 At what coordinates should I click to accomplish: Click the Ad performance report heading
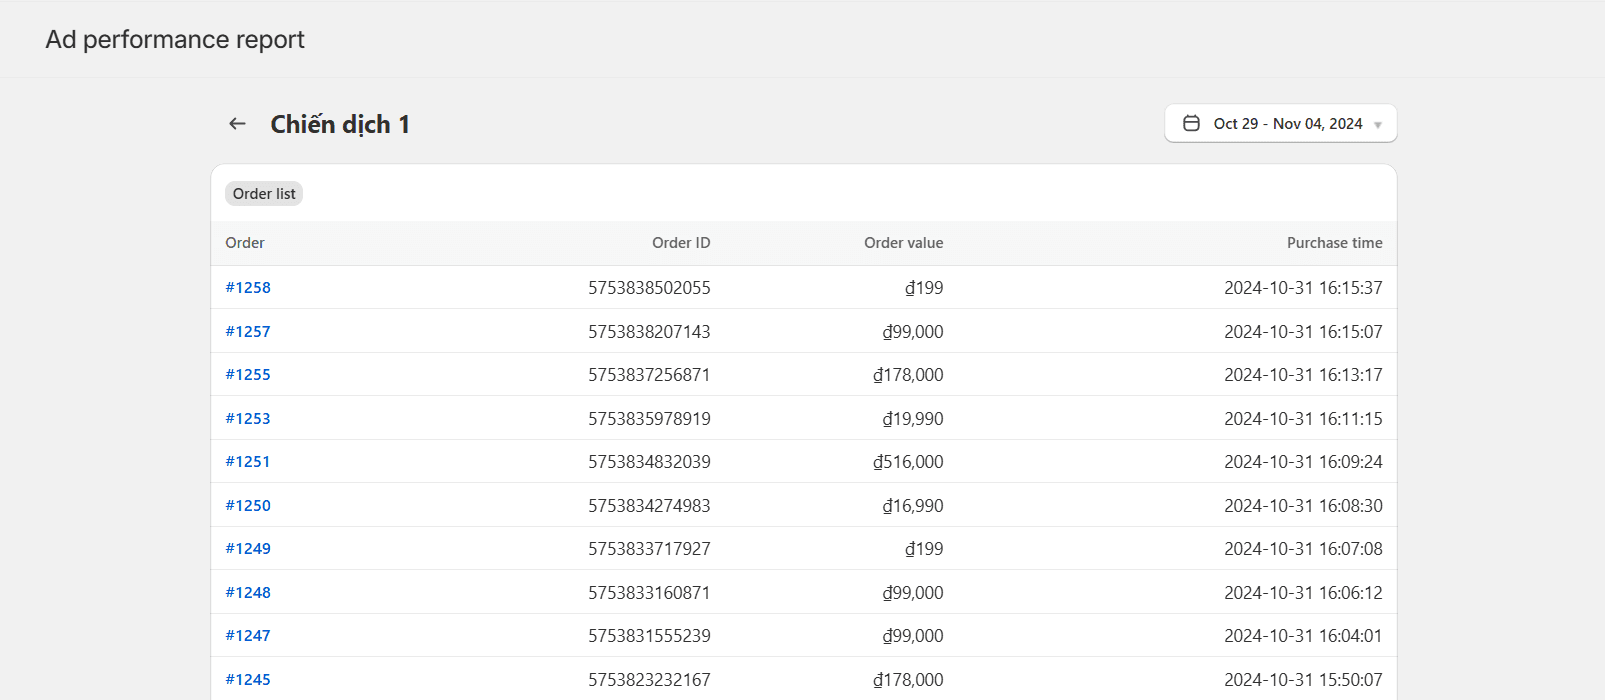pyautogui.click(x=175, y=40)
